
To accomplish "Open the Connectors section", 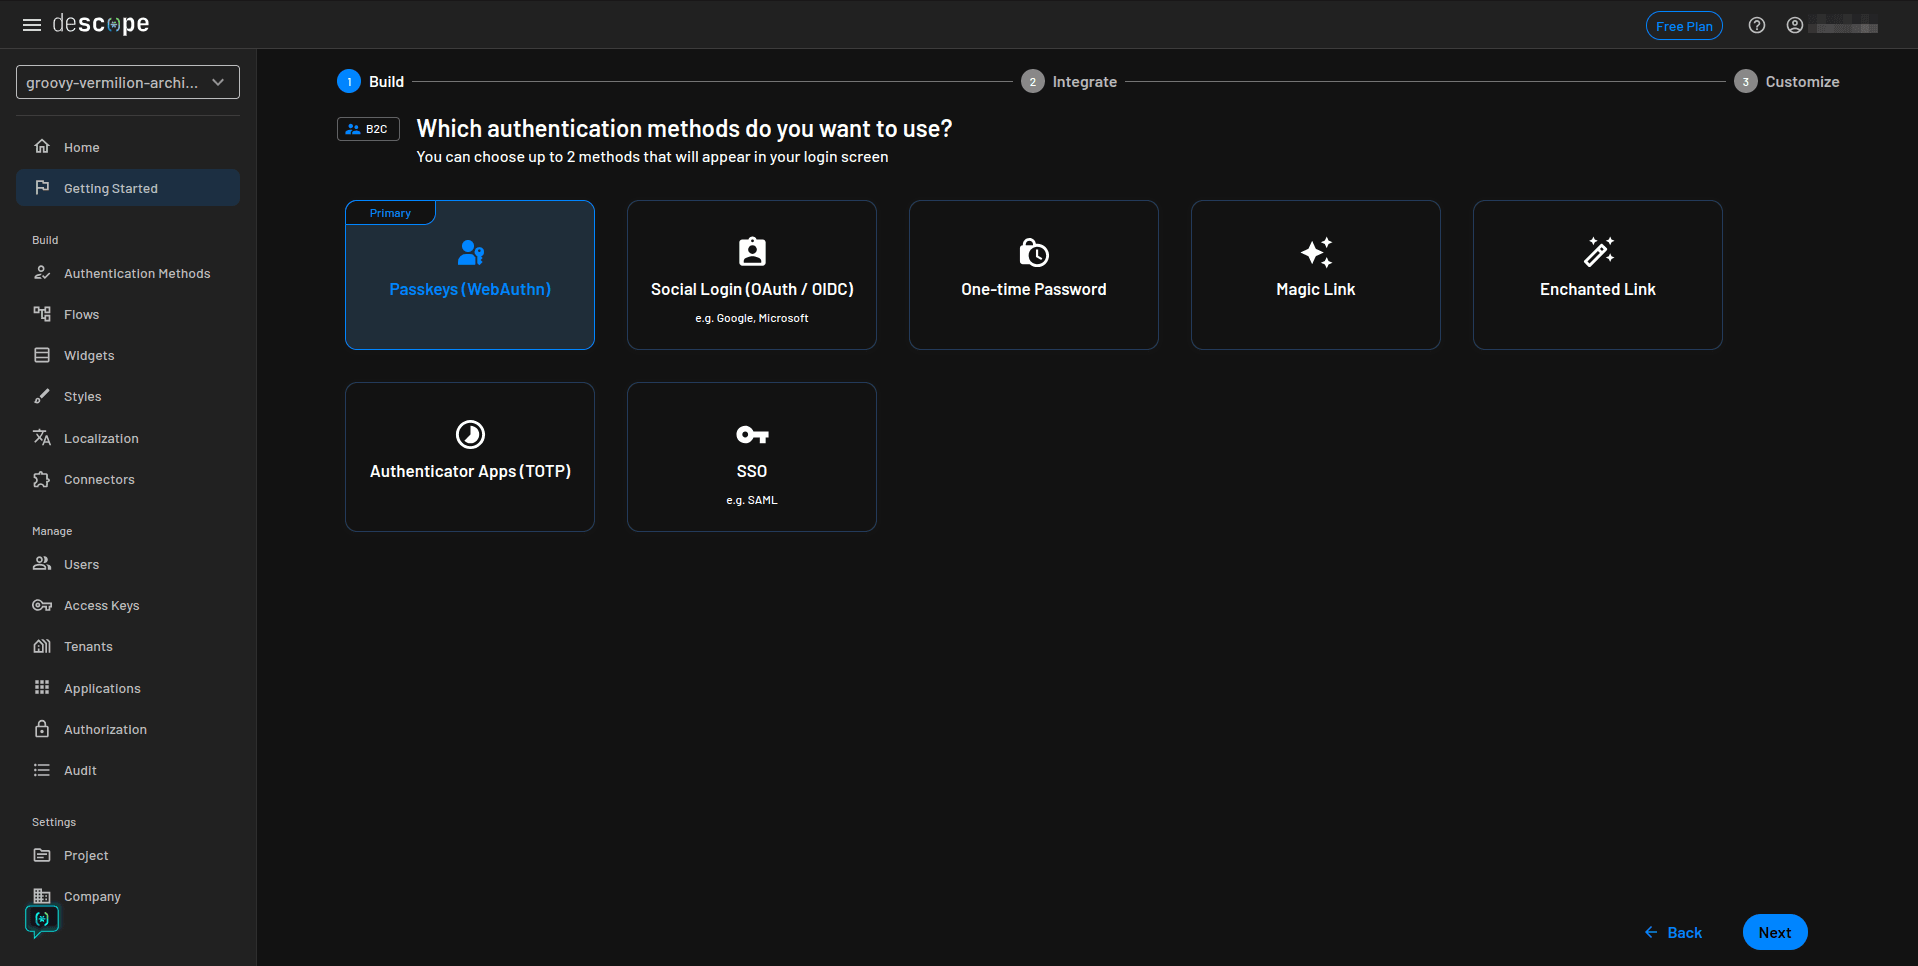I will pyautogui.click(x=99, y=479).
